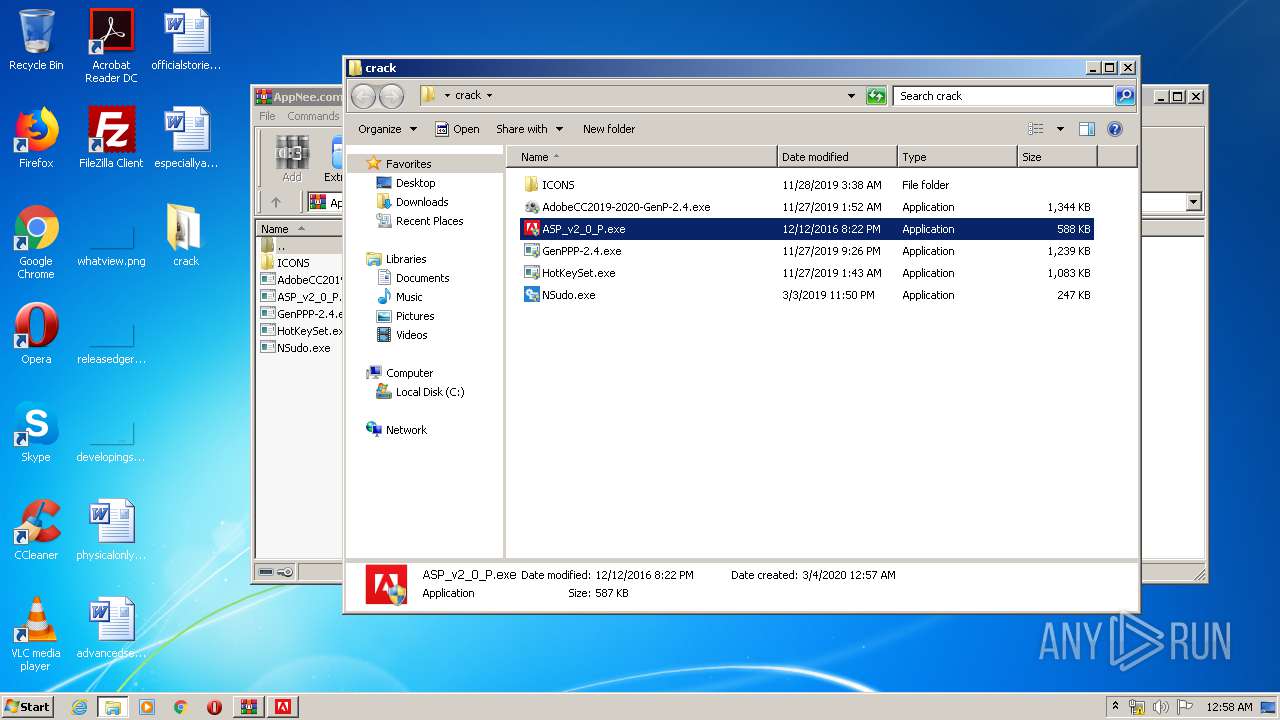
Task: Click the Add icon in WinRAR window
Action: (x=291, y=159)
